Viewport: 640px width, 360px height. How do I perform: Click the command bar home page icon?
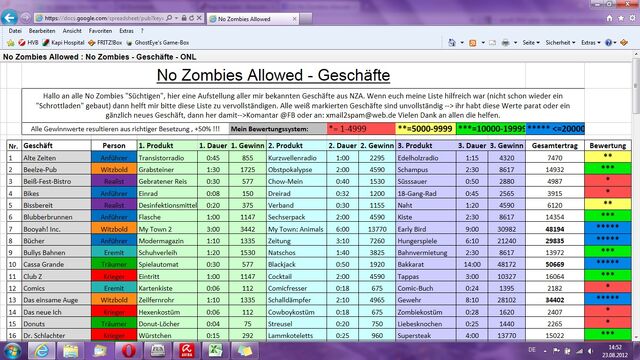452,42
